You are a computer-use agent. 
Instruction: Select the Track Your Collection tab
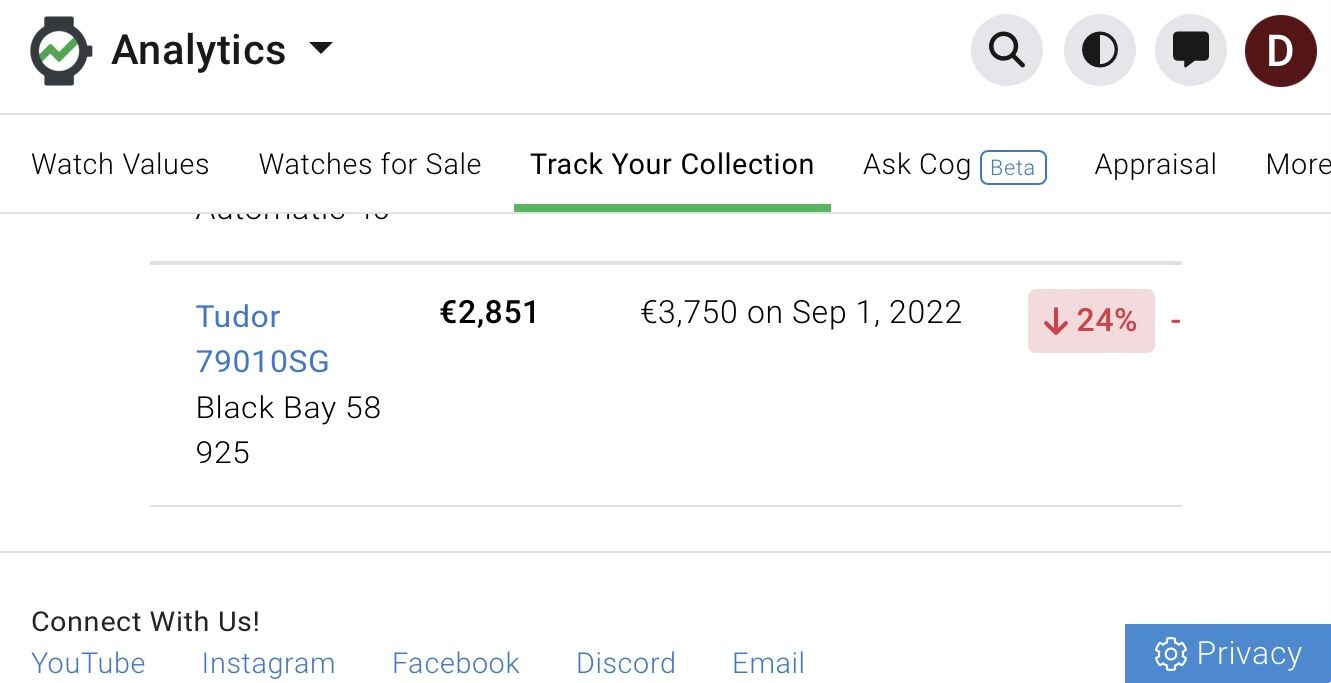(x=672, y=164)
